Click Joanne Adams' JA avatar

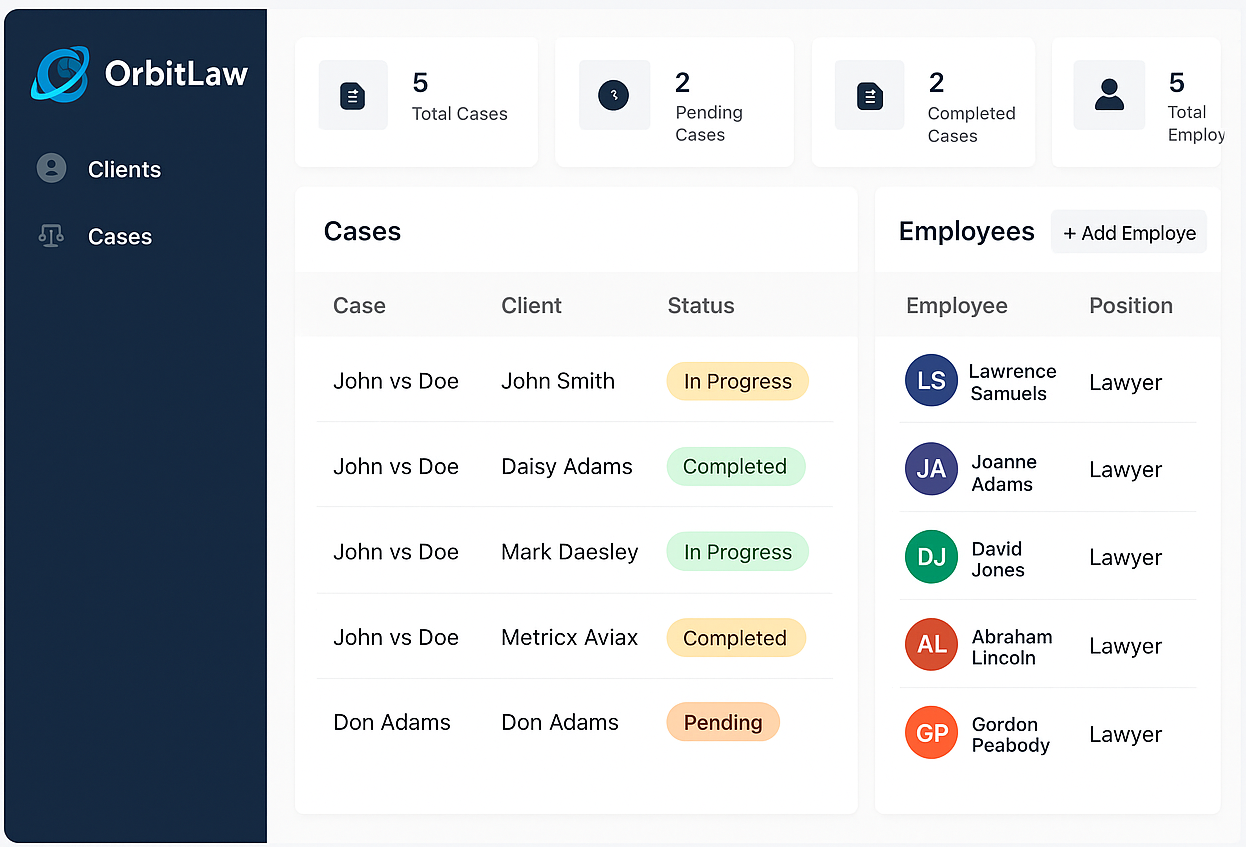coord(930,469)
